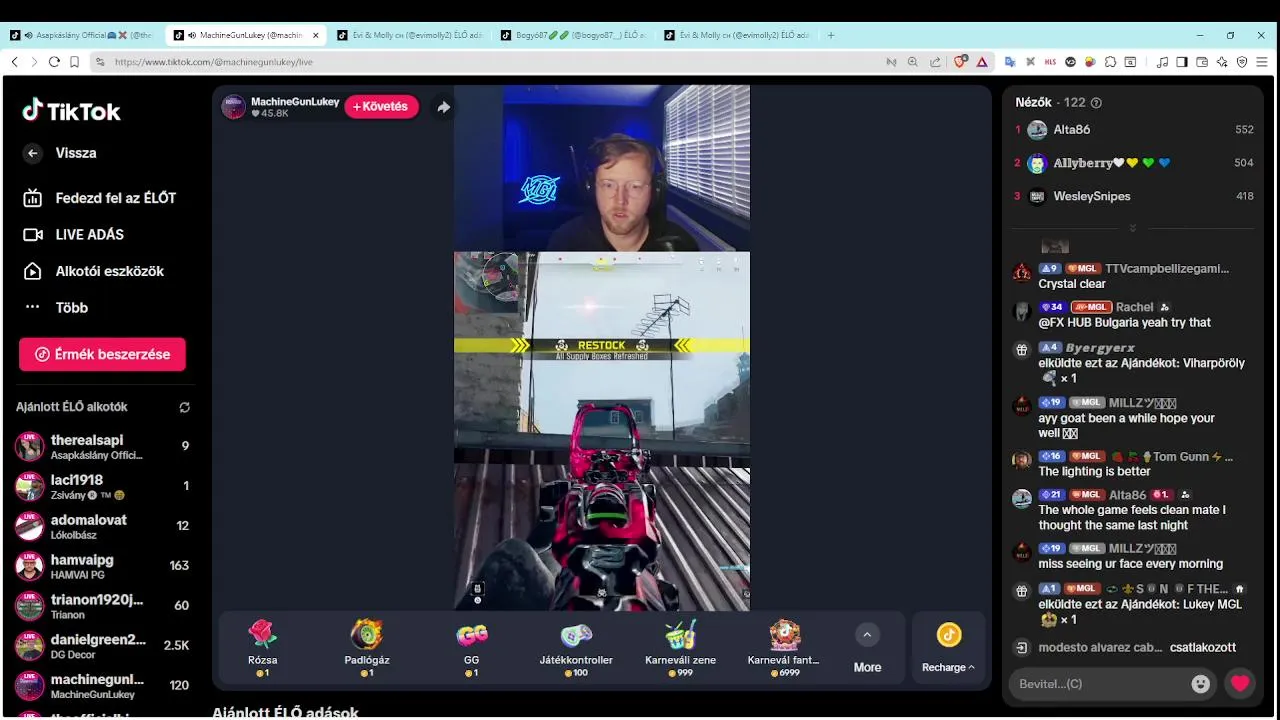The image size is (1280, 720).
Task: Click MachineGunLukey streamer avatar
Action: click(233, 107)
